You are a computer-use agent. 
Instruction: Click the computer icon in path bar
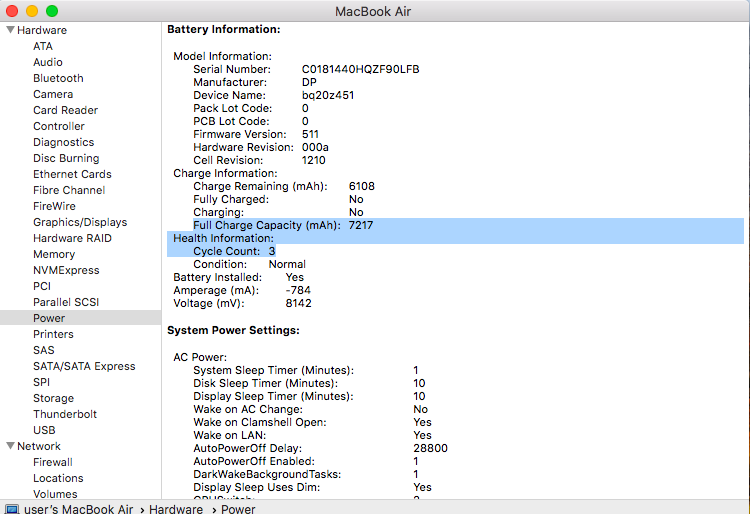11,509
